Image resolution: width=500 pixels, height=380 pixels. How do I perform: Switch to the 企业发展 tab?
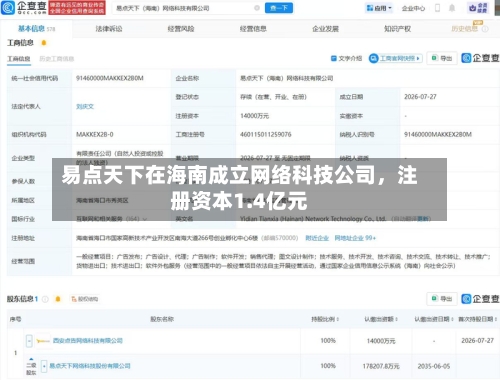[x=325, y=29]
